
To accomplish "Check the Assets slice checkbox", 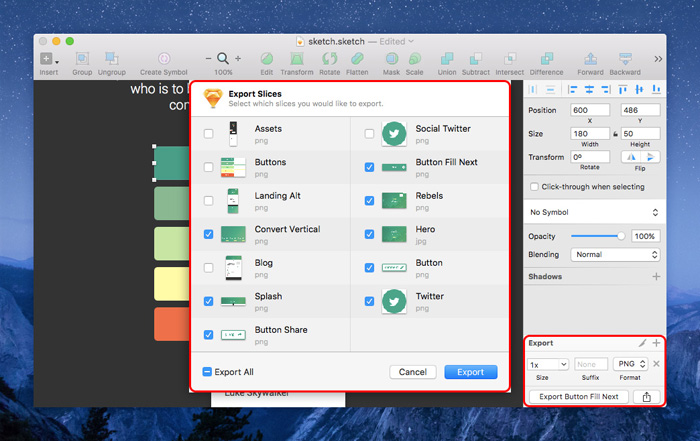I will [x=208, y=134].
